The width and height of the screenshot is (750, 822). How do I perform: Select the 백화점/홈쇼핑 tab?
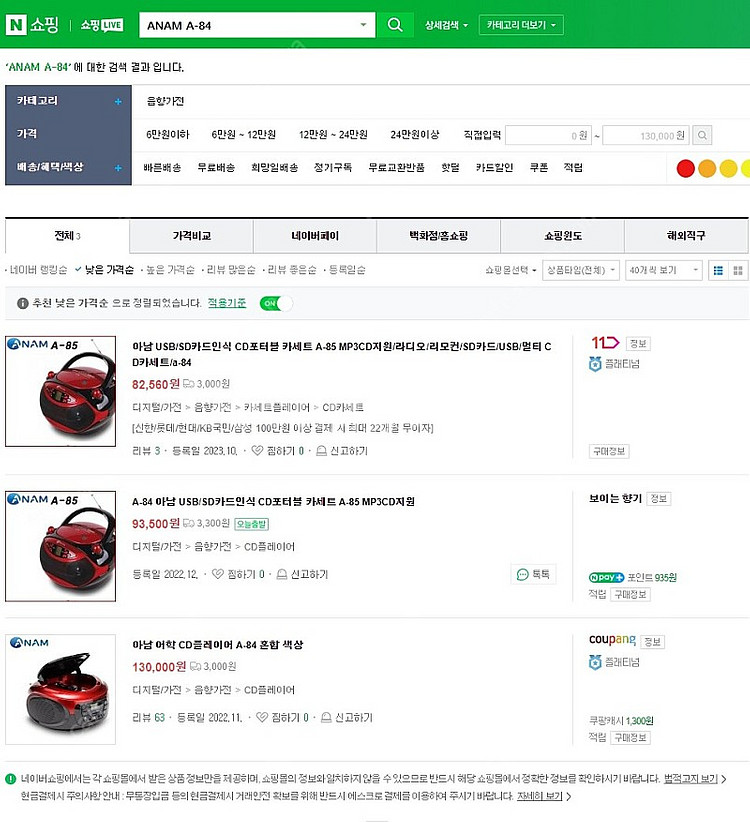(x=439, y=236)
